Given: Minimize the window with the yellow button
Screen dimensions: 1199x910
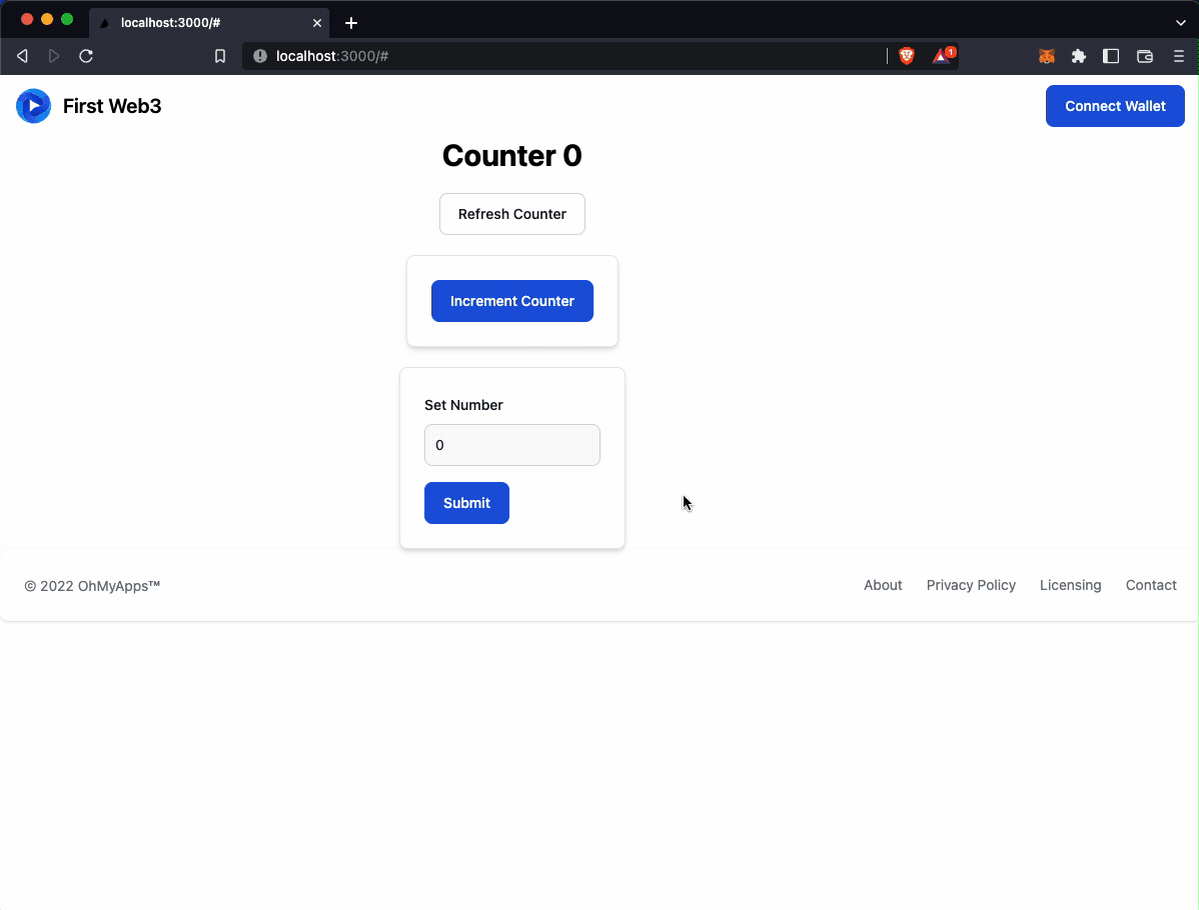Looking at the screenshot, I should (x=47, y=19).
